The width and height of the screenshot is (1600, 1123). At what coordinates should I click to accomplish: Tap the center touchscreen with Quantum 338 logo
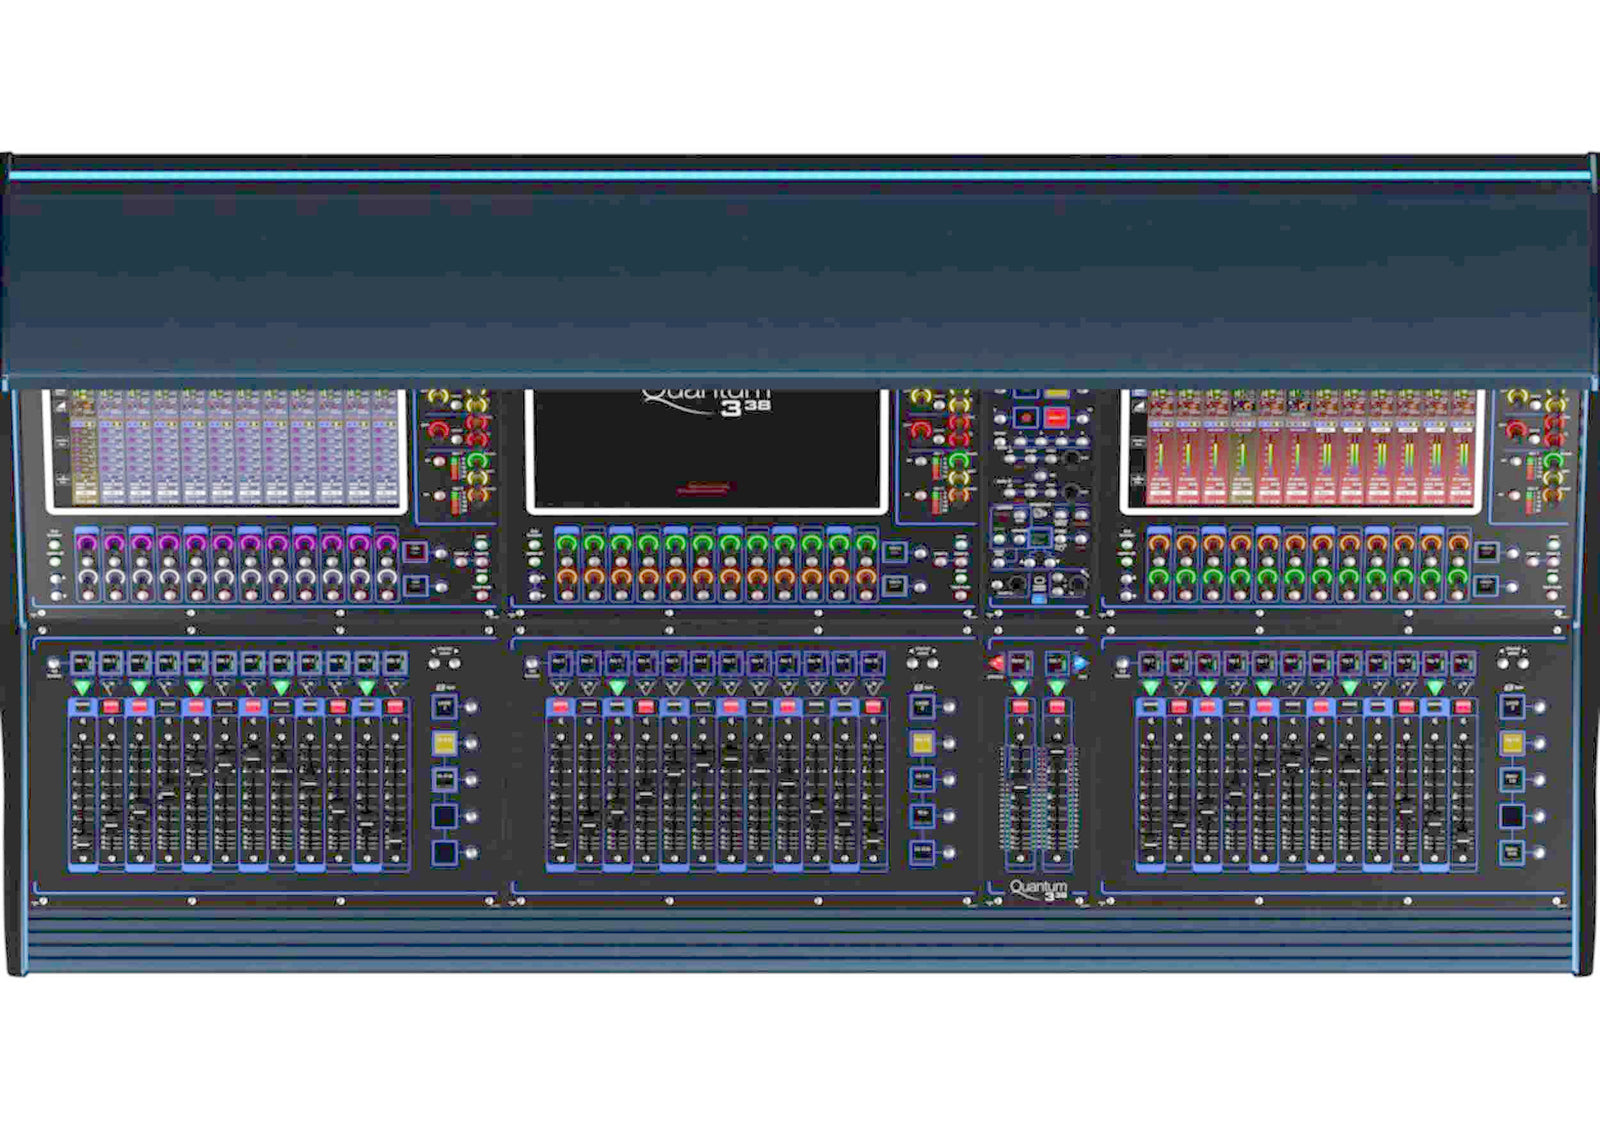click(x=707, y=451)
